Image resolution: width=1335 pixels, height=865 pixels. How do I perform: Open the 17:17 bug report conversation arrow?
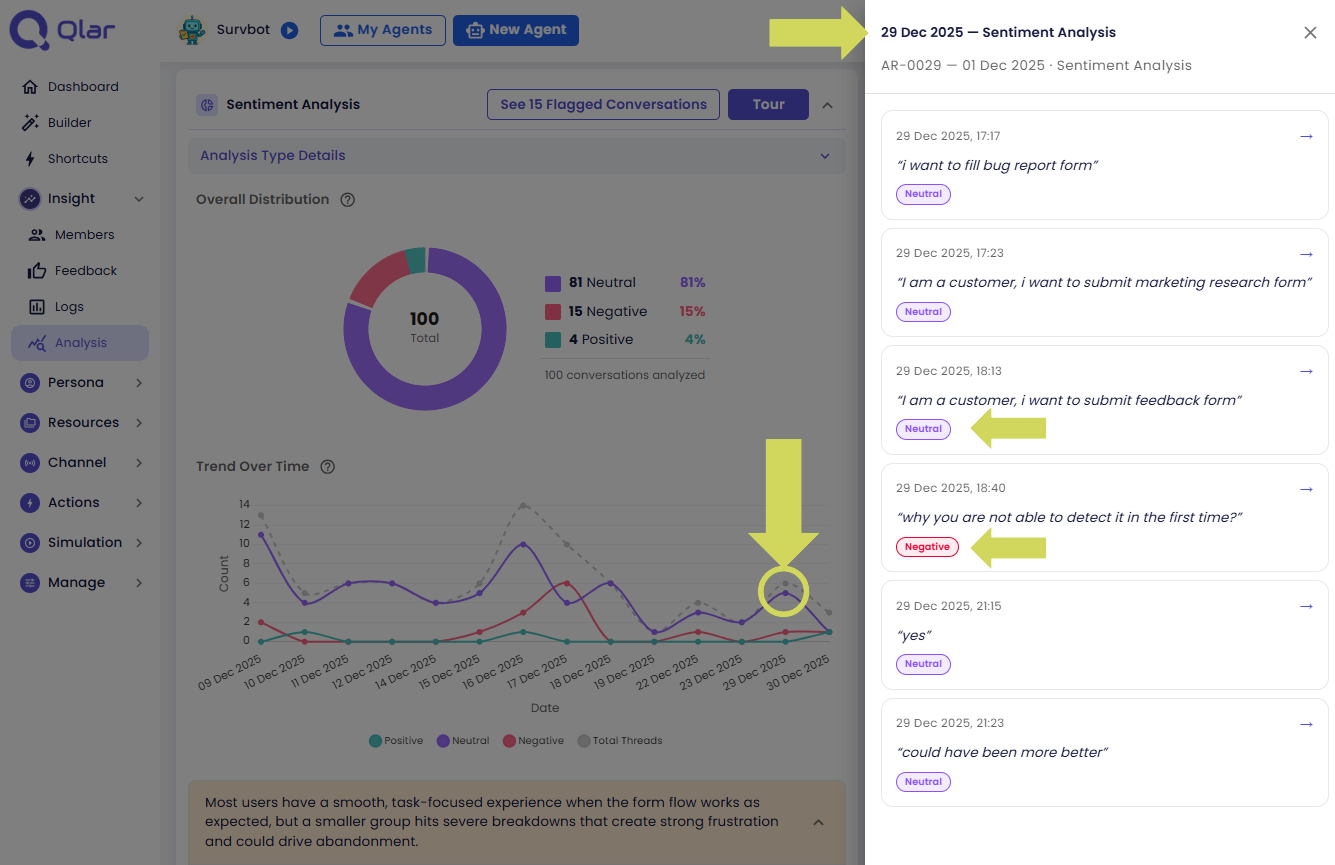tap(1306, 136)
